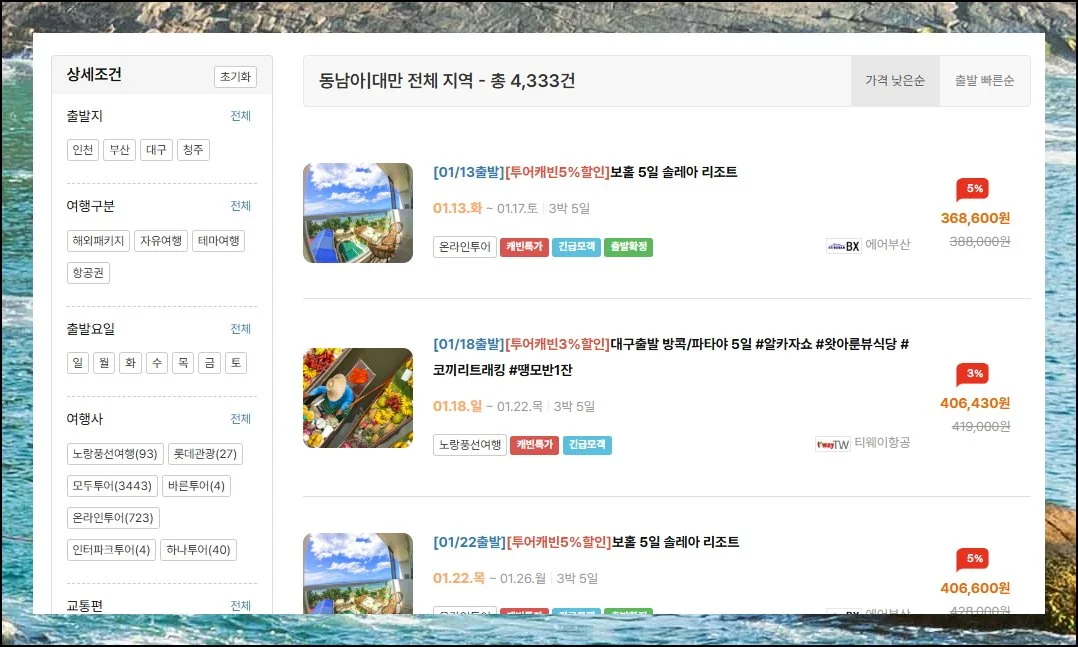
Task: Click the green 출발확정 tag on first listing
Action: (x=628, y=246)
